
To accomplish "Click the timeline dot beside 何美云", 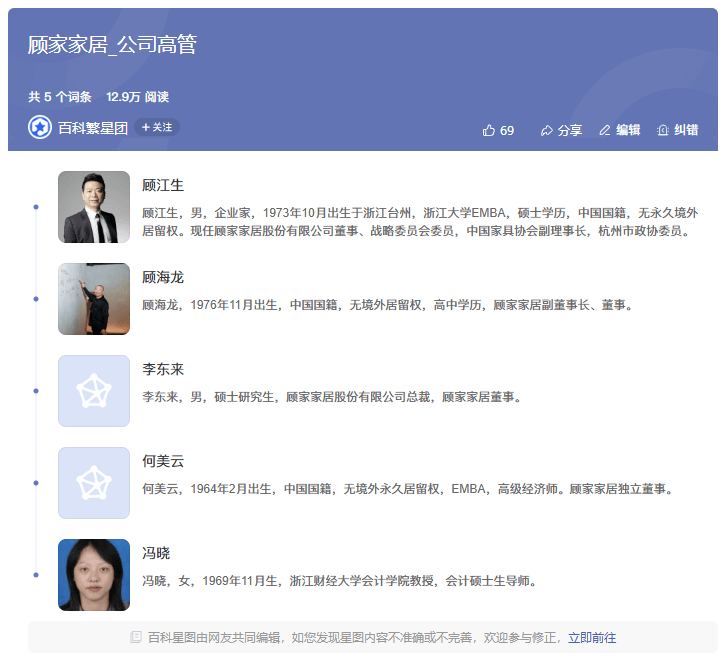I will [36, 483].
